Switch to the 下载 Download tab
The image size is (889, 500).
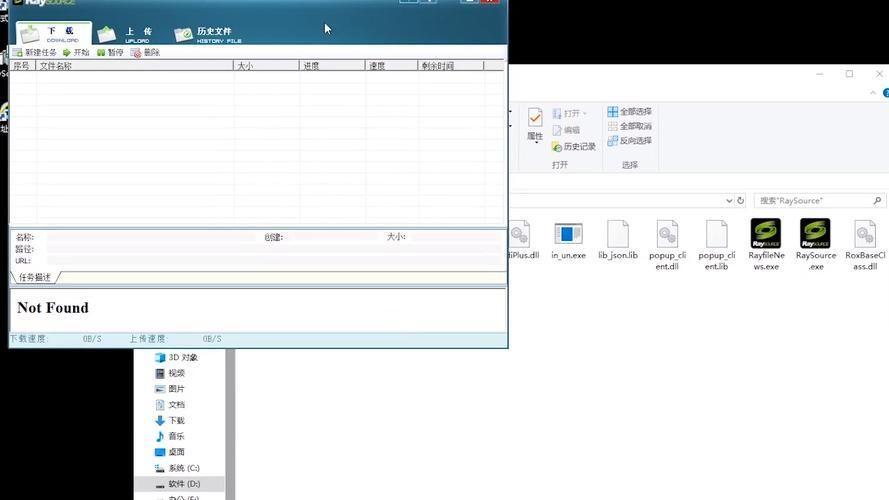(53, 33)
